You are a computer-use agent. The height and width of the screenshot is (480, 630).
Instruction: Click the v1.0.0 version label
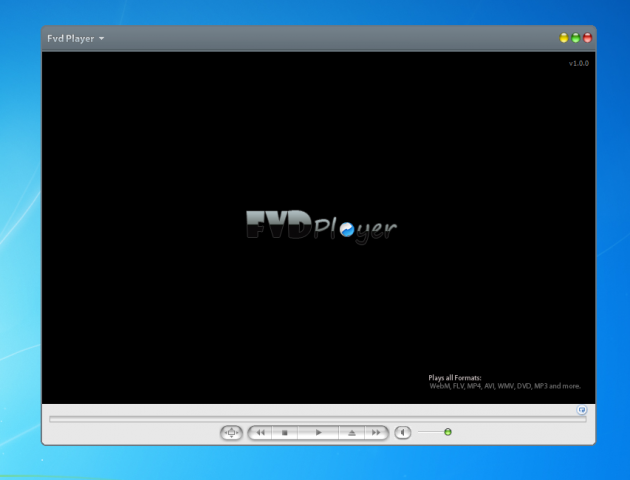579,63
